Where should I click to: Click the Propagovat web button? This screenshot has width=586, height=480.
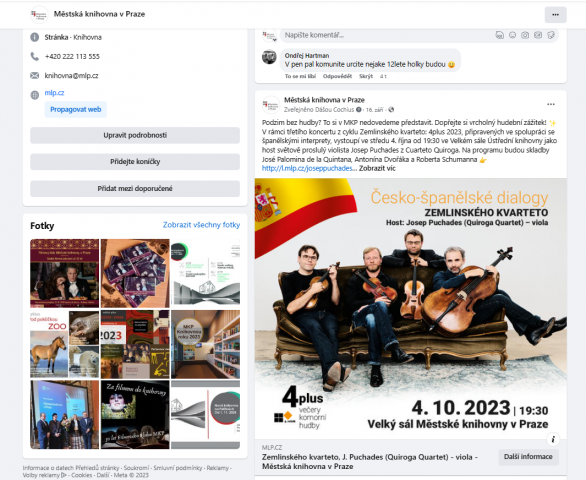click(75, 110)
